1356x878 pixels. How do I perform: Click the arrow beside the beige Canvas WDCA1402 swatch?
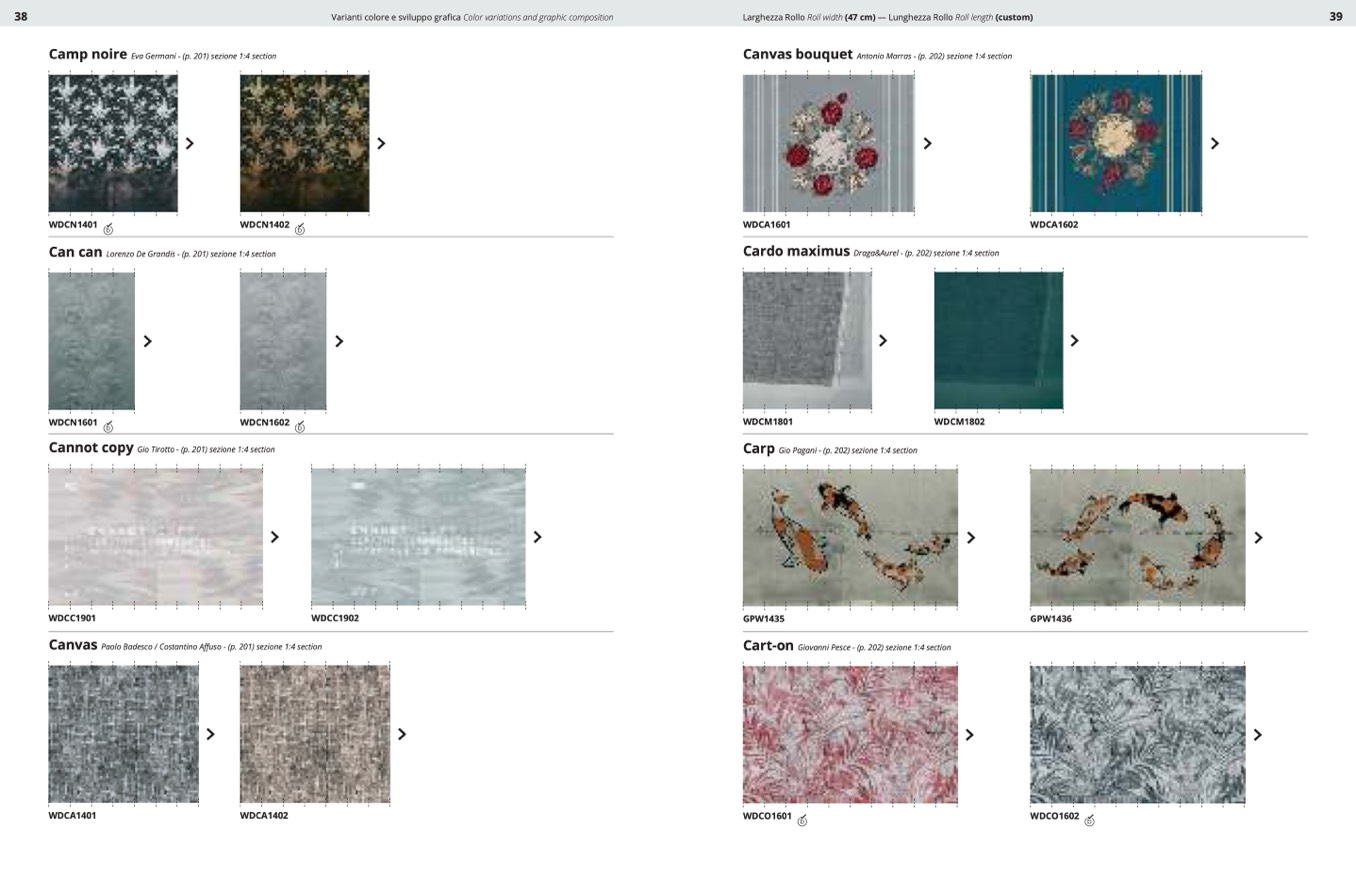402,735
